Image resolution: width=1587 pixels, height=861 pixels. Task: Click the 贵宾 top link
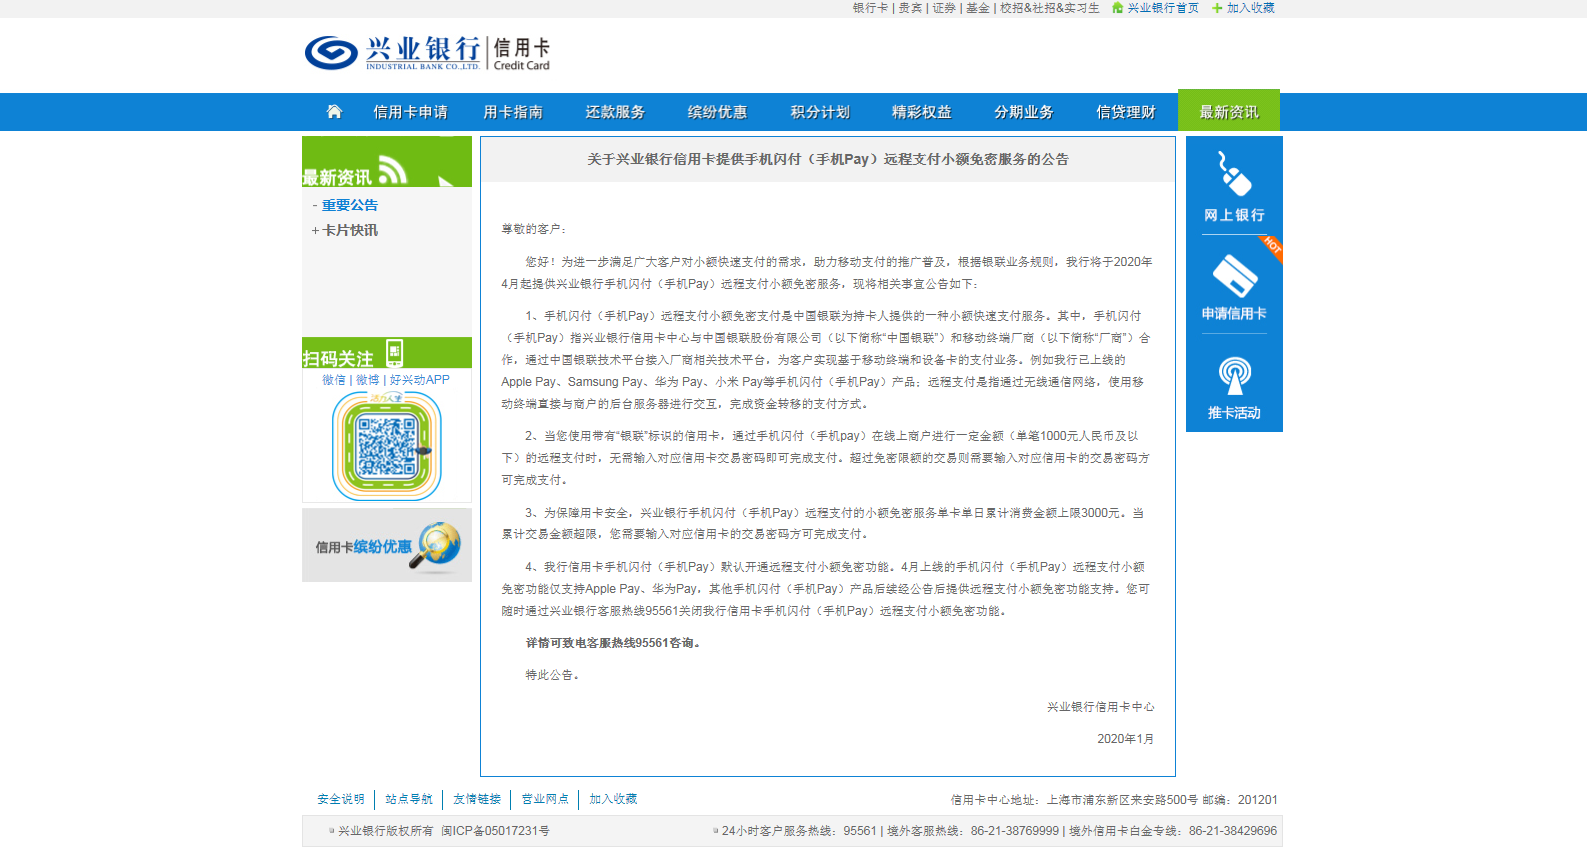coord(910,8)
